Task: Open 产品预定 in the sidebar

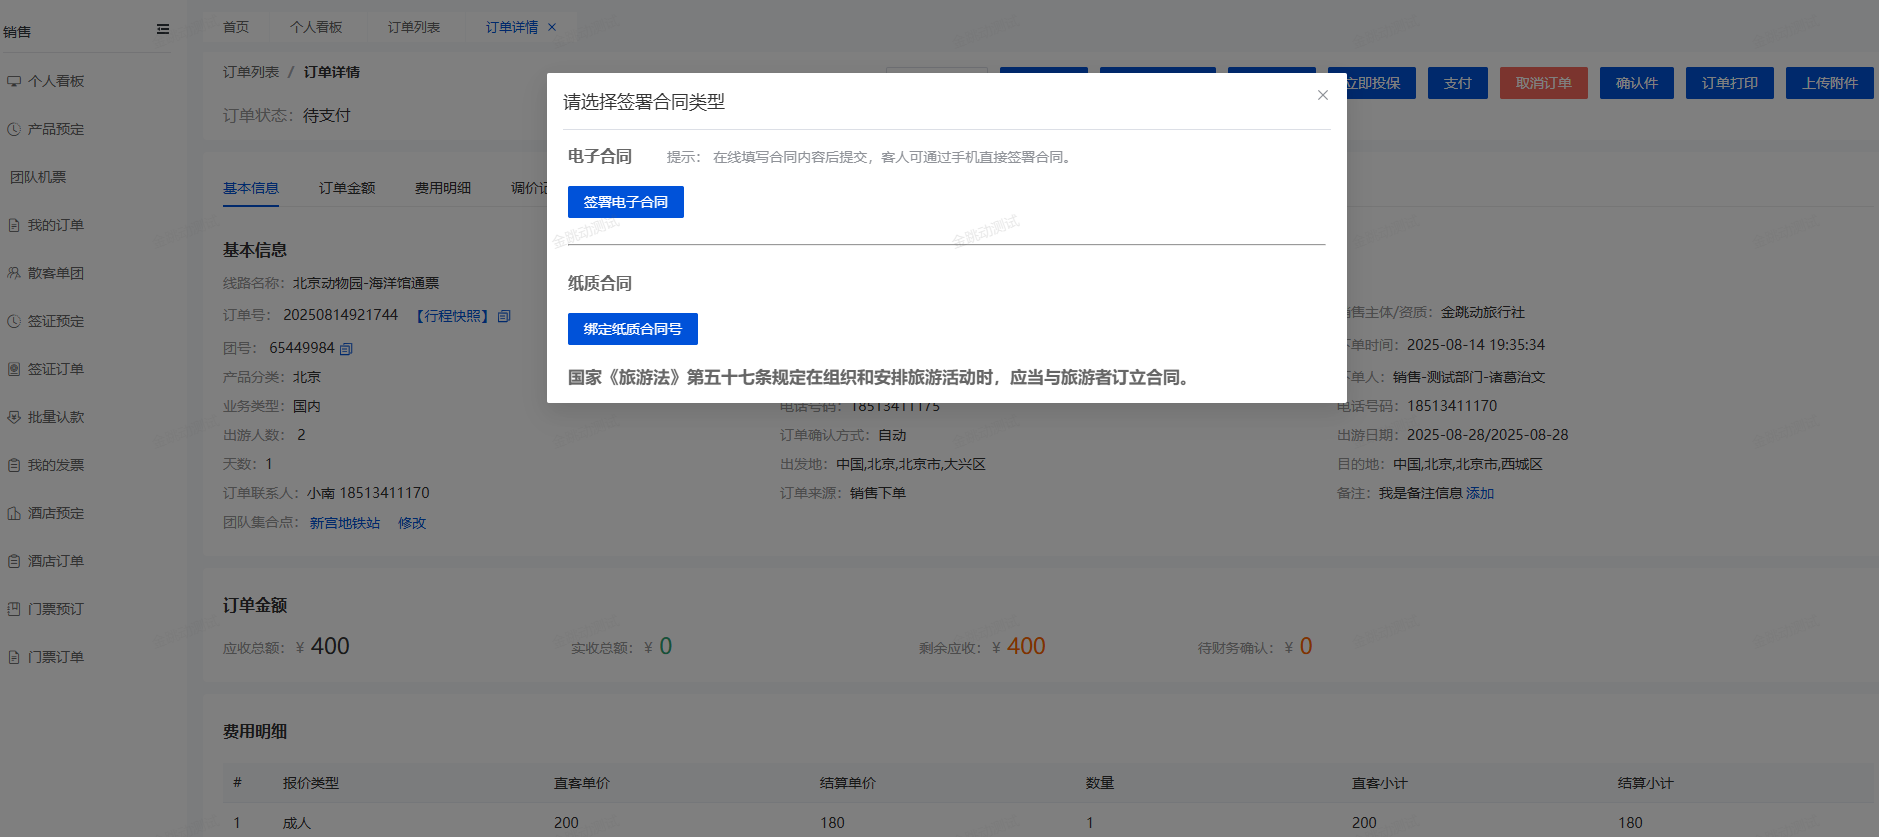Action: point(56,129)
